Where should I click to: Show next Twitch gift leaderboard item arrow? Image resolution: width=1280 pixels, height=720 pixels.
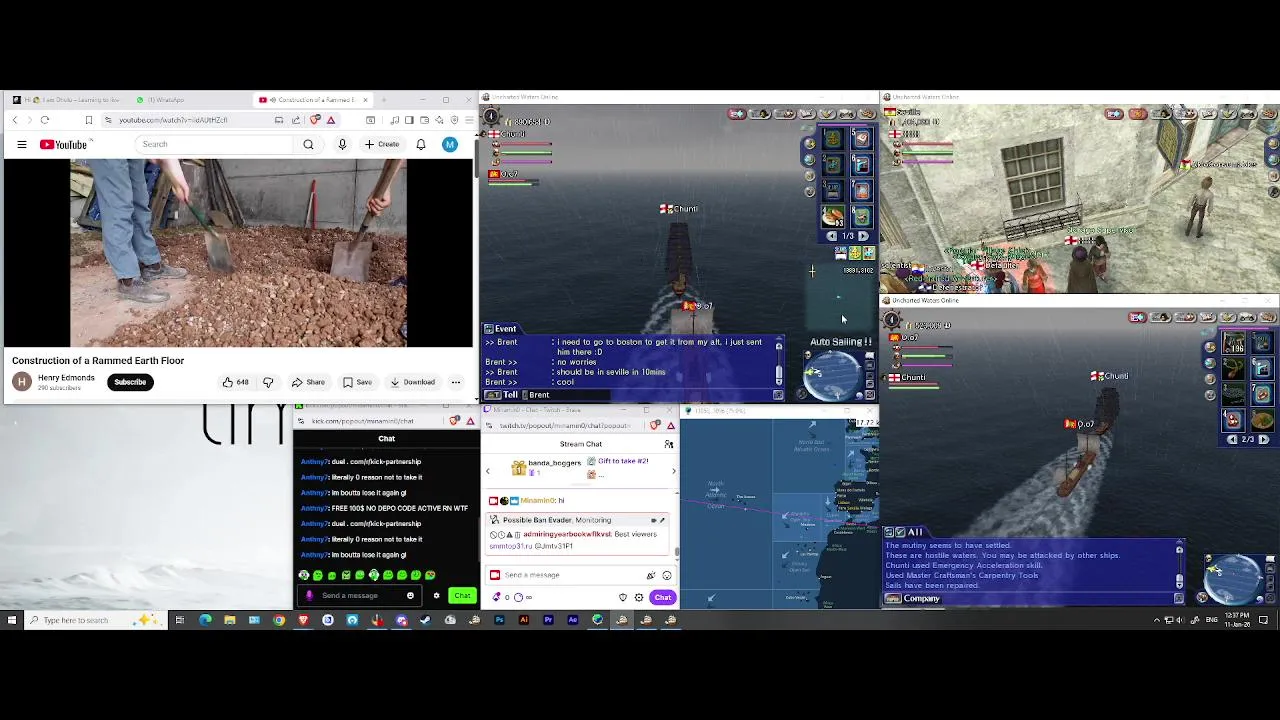pyautogui.click(x=672, y=471)
